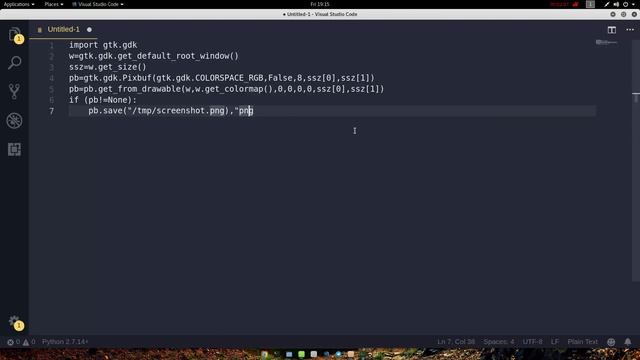The width and height of the screenshot is (640, 360).
Task: Change the UTF-8 file encoding
Action: click(x=532, y=342)
